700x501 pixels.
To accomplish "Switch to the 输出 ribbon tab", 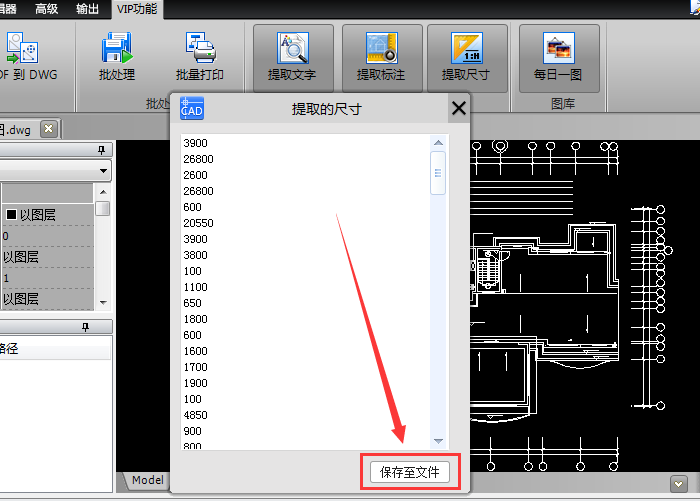I will [87, 9].
